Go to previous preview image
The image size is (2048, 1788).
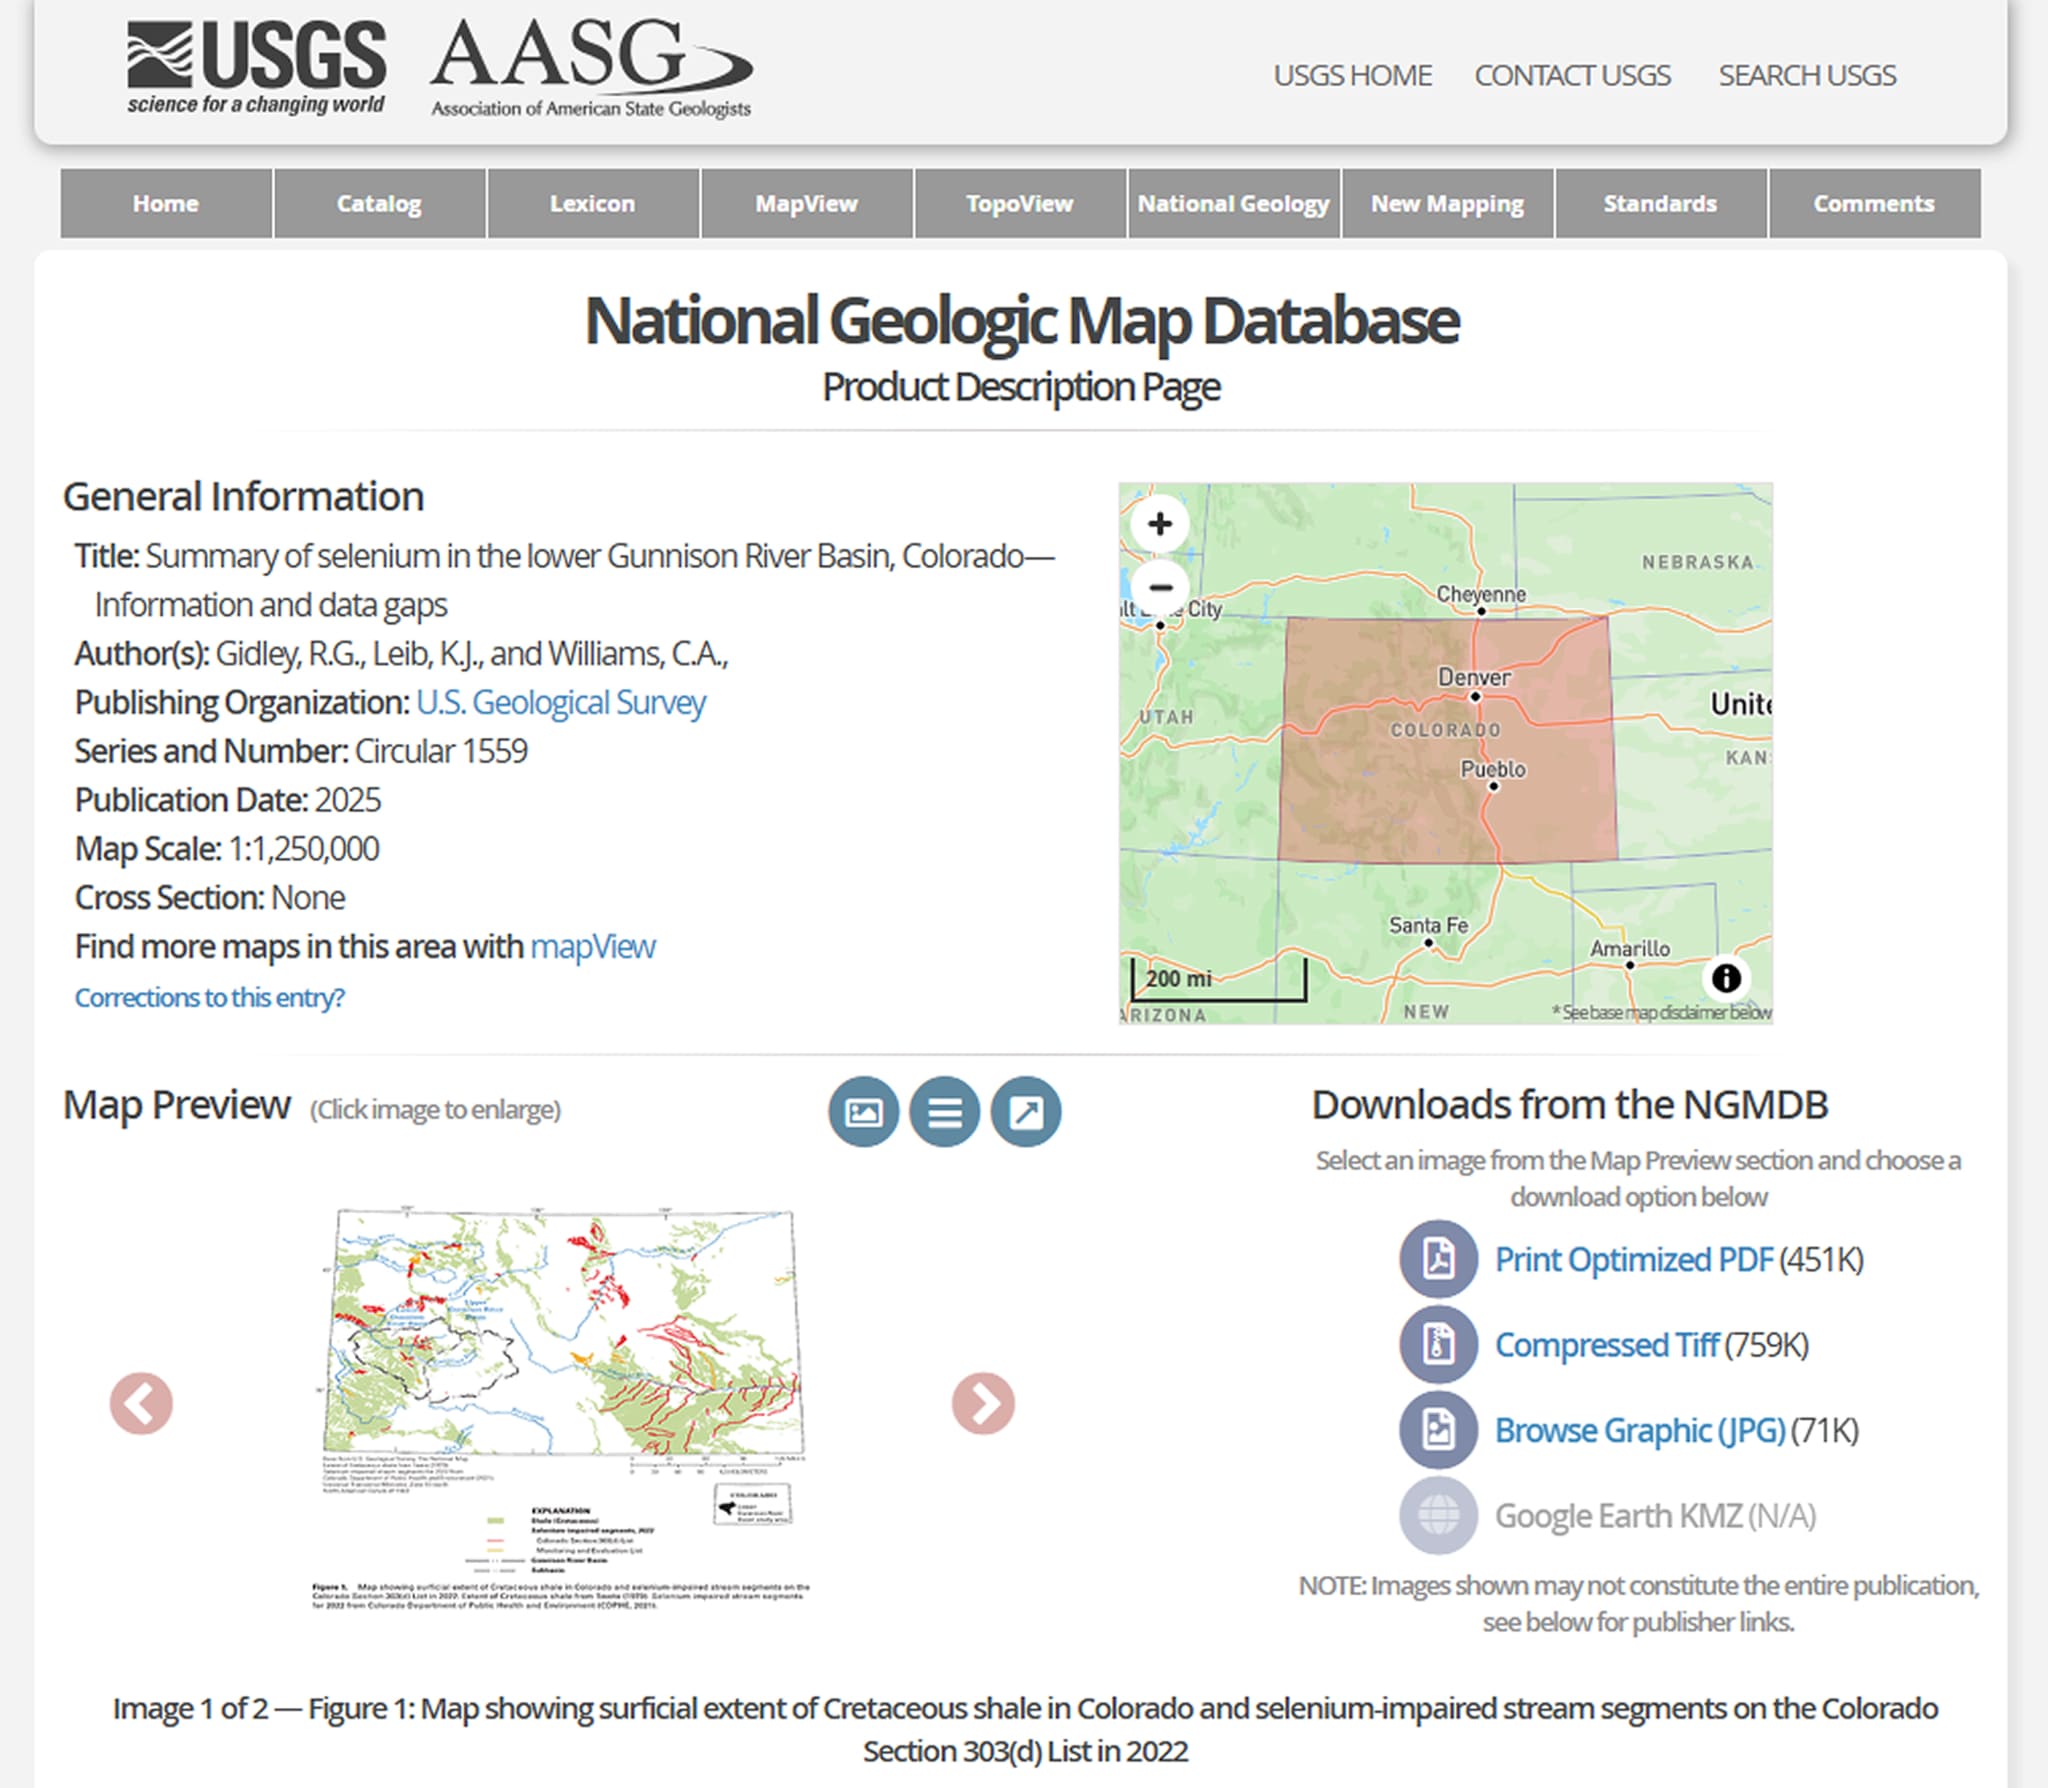coord(141,1403)
